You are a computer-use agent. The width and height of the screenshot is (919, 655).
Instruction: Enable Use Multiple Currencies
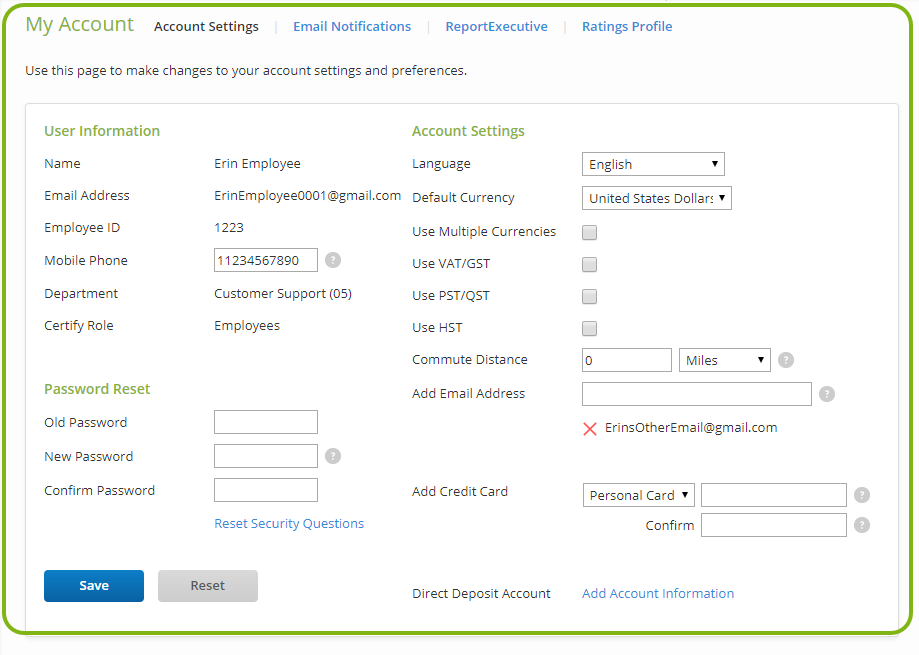click(589, 232)
